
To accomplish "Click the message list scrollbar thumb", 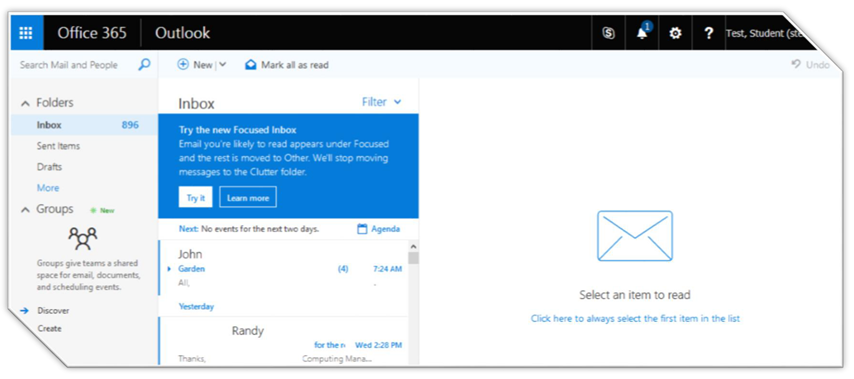I will pos(413,258).
